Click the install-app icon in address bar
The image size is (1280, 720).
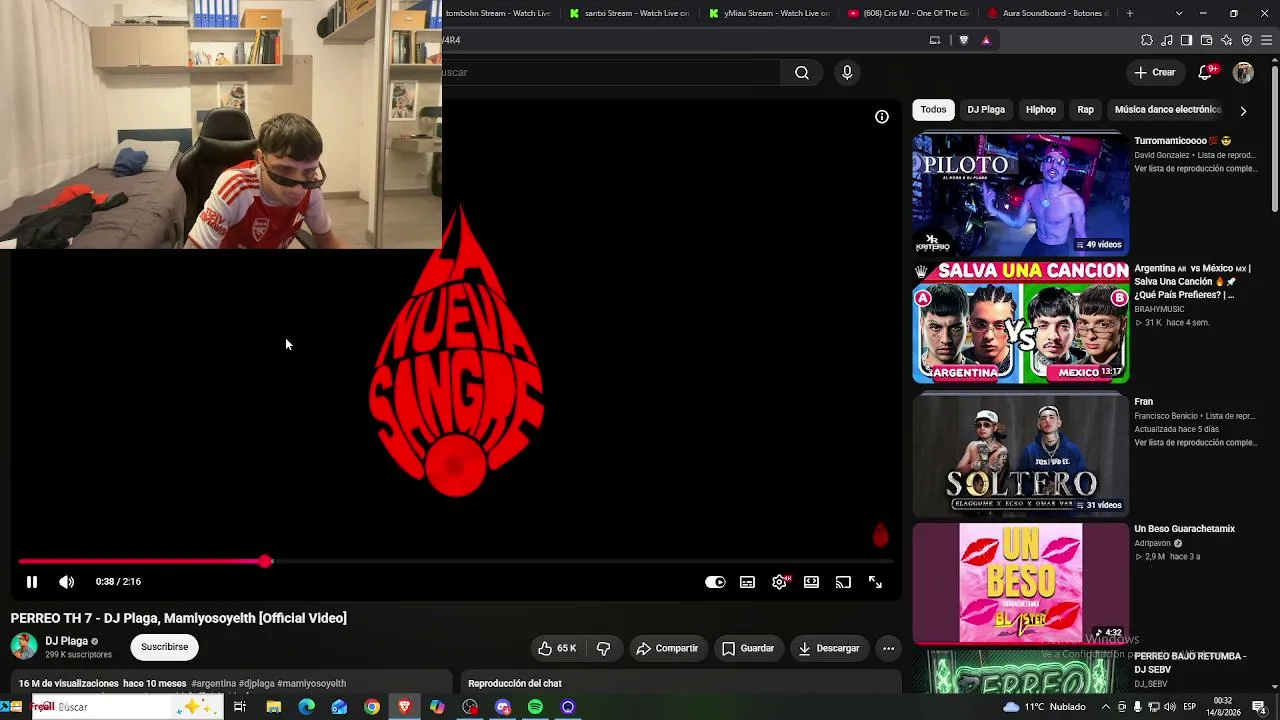[x=935, y=40]
